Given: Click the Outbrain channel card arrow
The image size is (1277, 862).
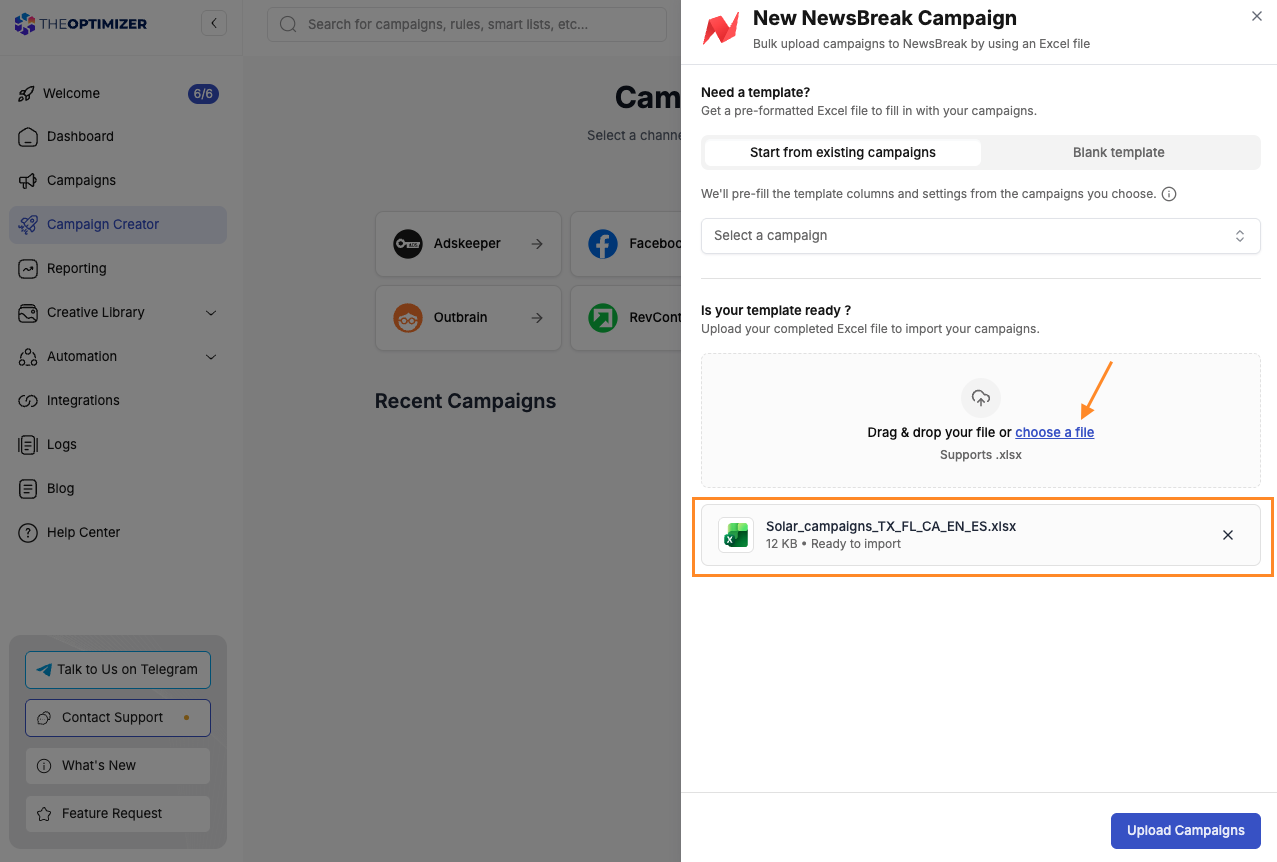Looking at the screenshot, I should (x=537, y=318).
